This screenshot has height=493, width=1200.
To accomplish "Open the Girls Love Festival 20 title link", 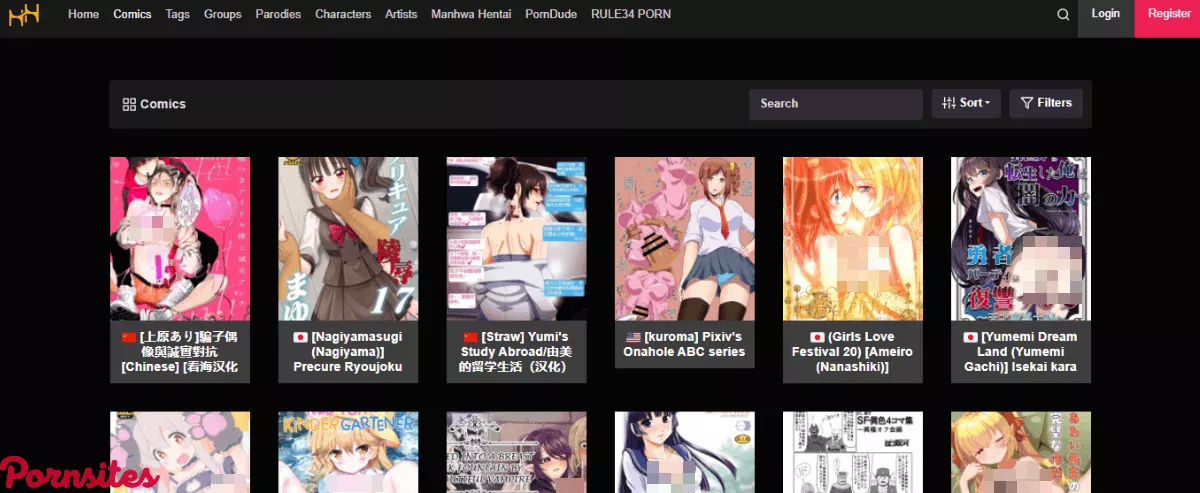I will tap(852, 352).
